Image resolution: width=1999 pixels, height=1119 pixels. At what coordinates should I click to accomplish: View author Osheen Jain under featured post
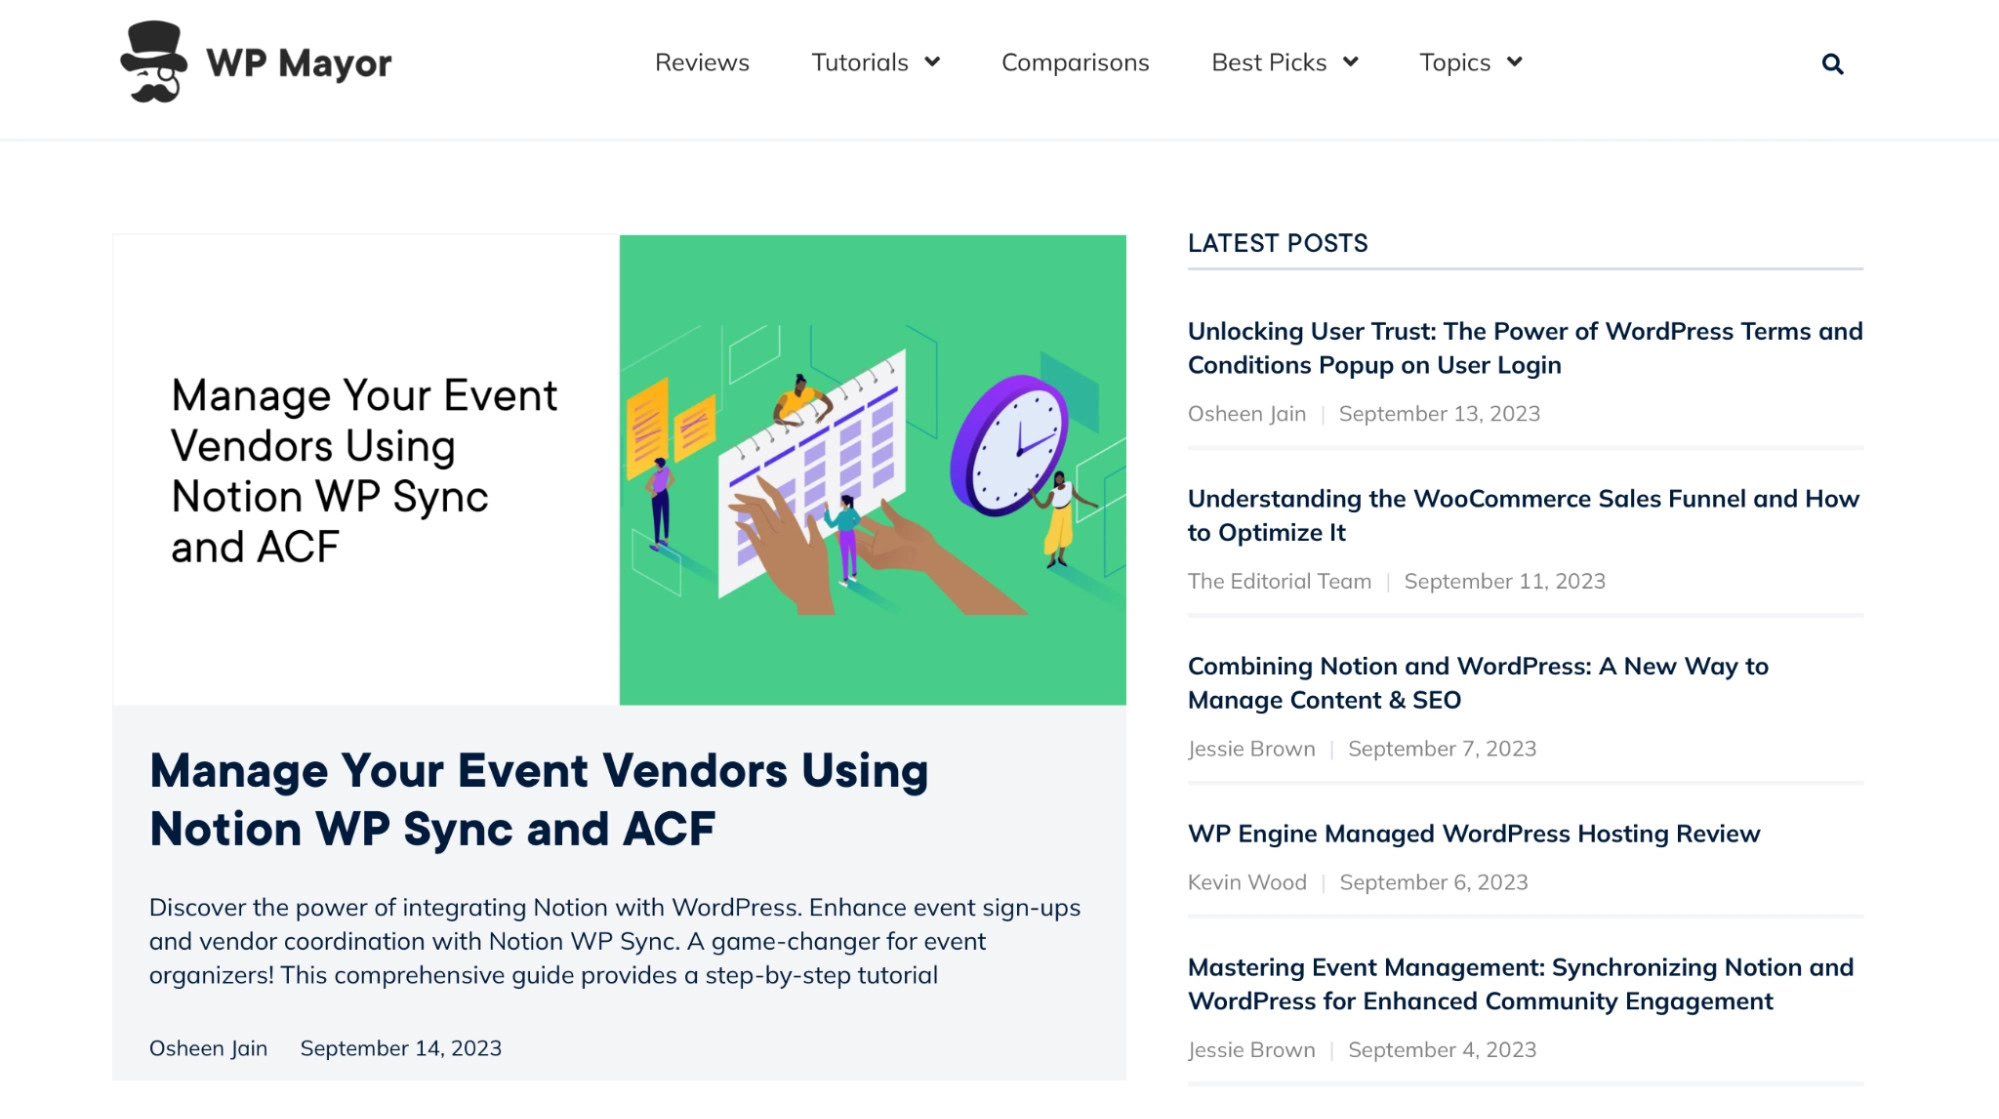(x=208, y=1048)
